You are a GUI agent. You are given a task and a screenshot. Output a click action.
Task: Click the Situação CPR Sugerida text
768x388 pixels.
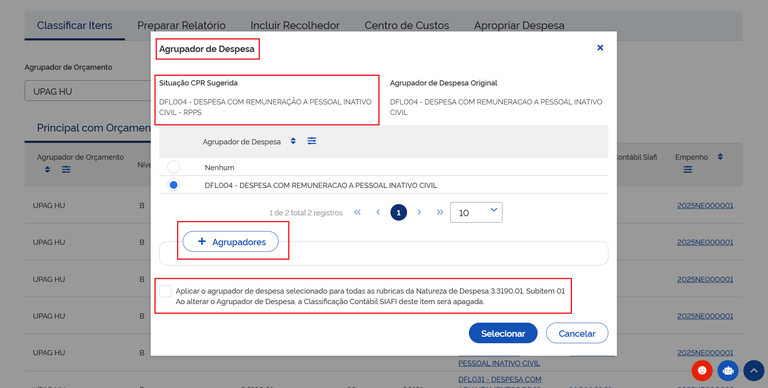pos(198,83)
